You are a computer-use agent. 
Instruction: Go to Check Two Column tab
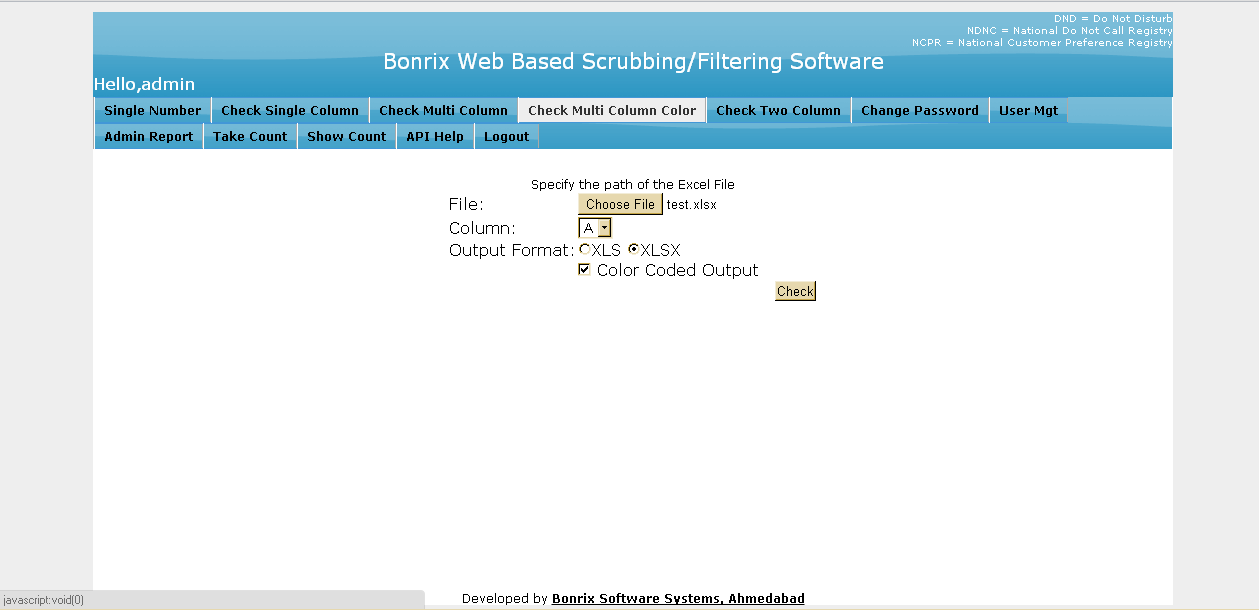(x=778, y=111)
